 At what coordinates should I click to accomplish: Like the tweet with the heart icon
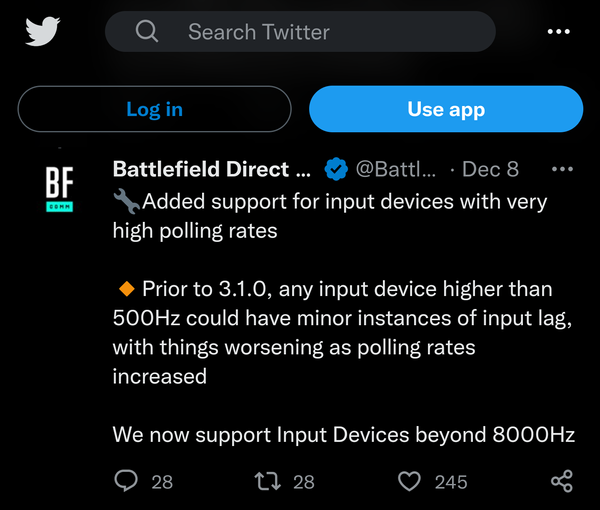(x=410, y=481)
